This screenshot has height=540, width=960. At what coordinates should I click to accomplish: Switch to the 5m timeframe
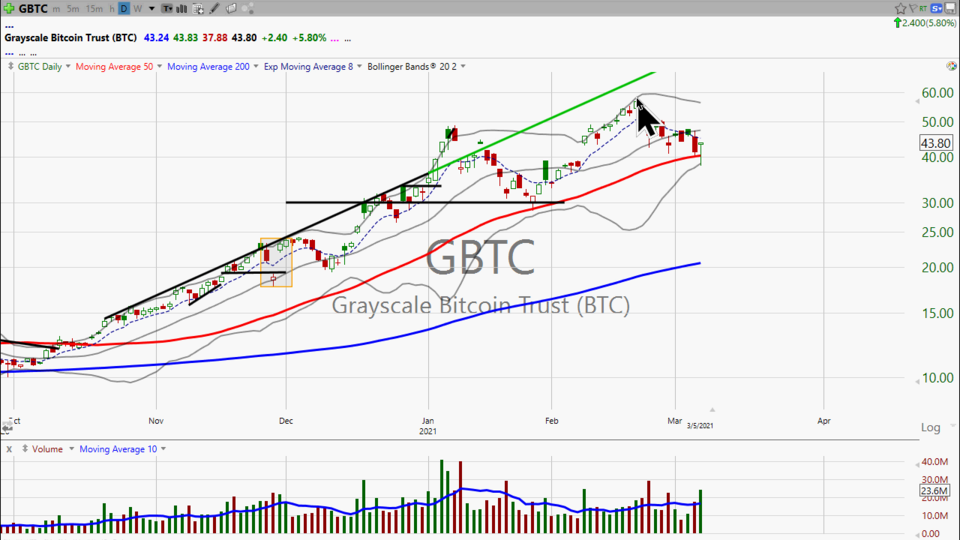[x=73, y=9]
